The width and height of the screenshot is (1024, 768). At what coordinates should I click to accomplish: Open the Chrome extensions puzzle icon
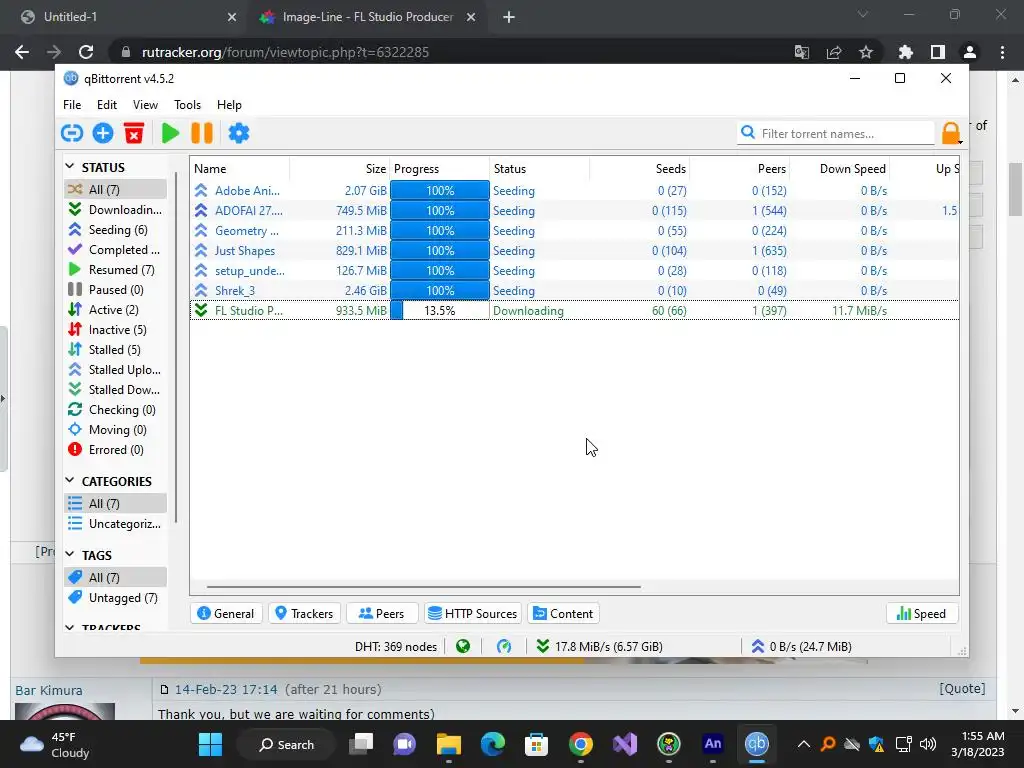pos(905,52)
